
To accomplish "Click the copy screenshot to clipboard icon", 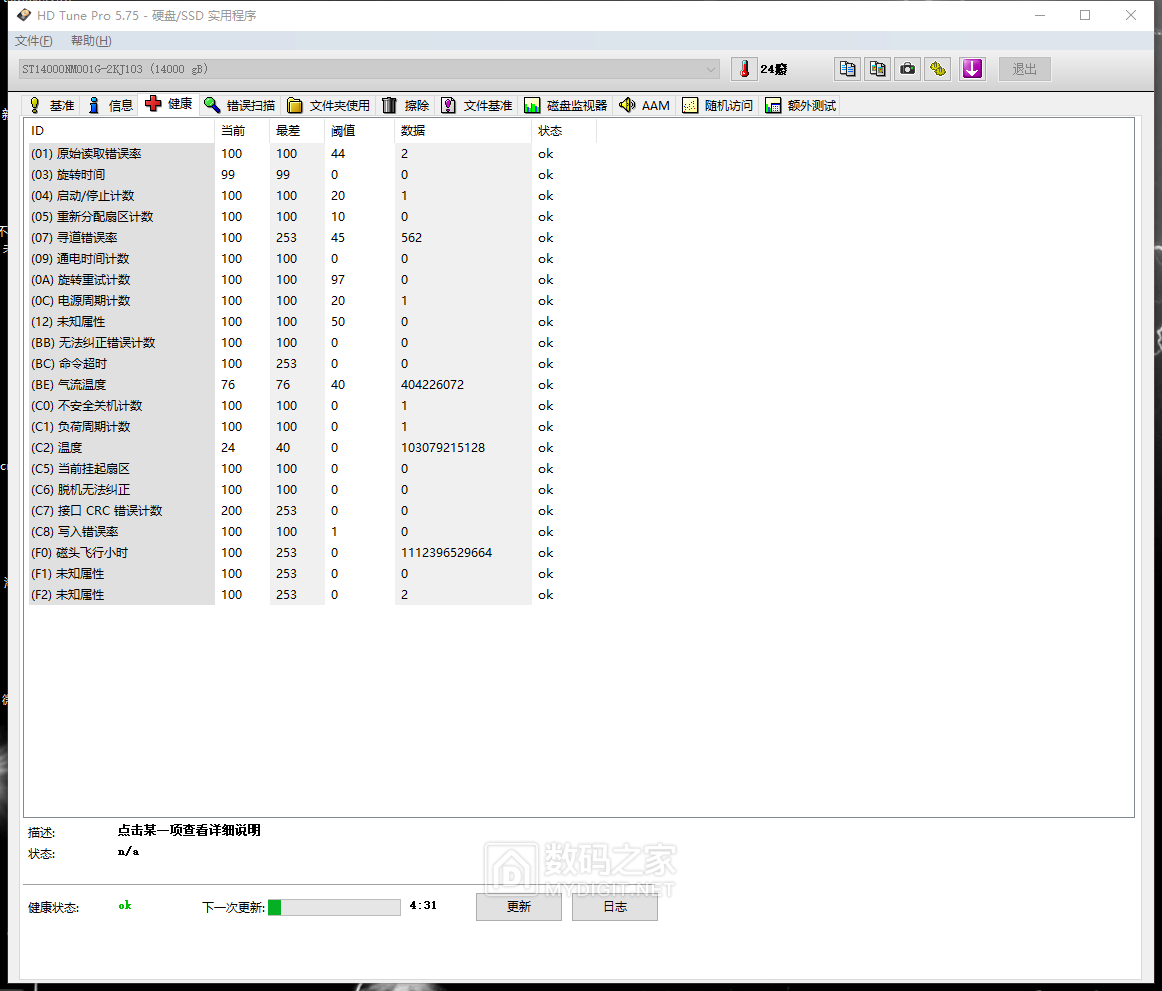I will pos(877,69).
